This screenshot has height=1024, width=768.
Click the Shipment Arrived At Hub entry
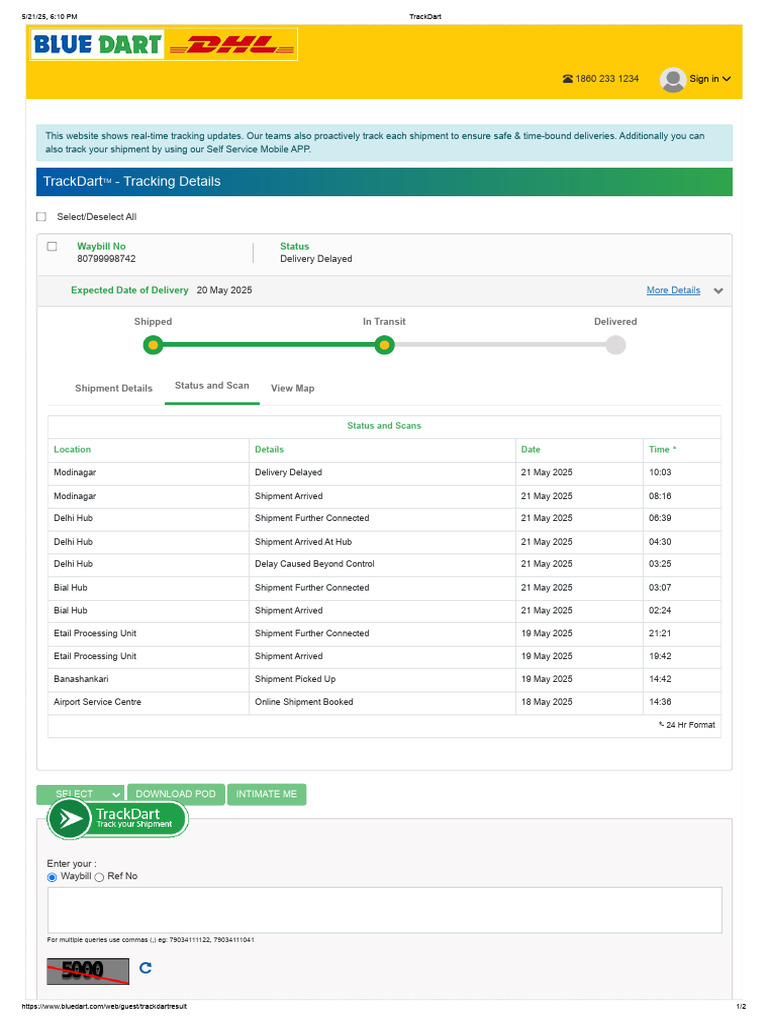(x=304, y=542)
